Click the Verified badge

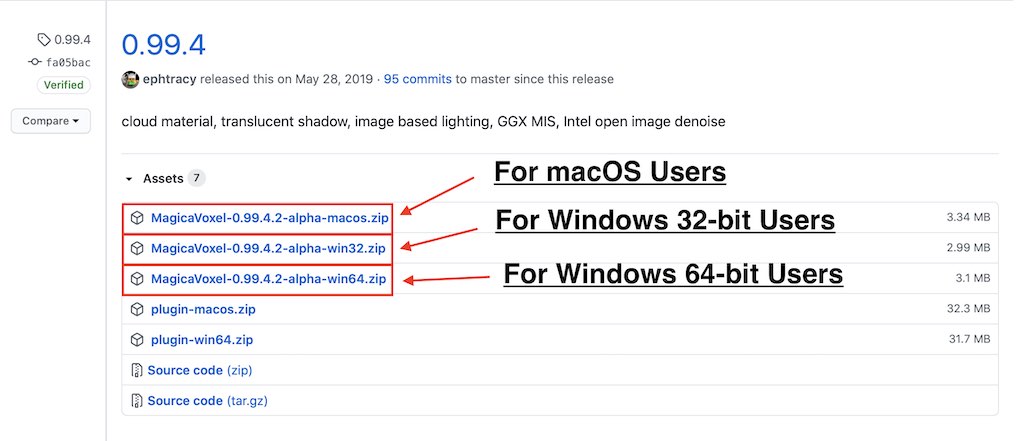(64, 85)
